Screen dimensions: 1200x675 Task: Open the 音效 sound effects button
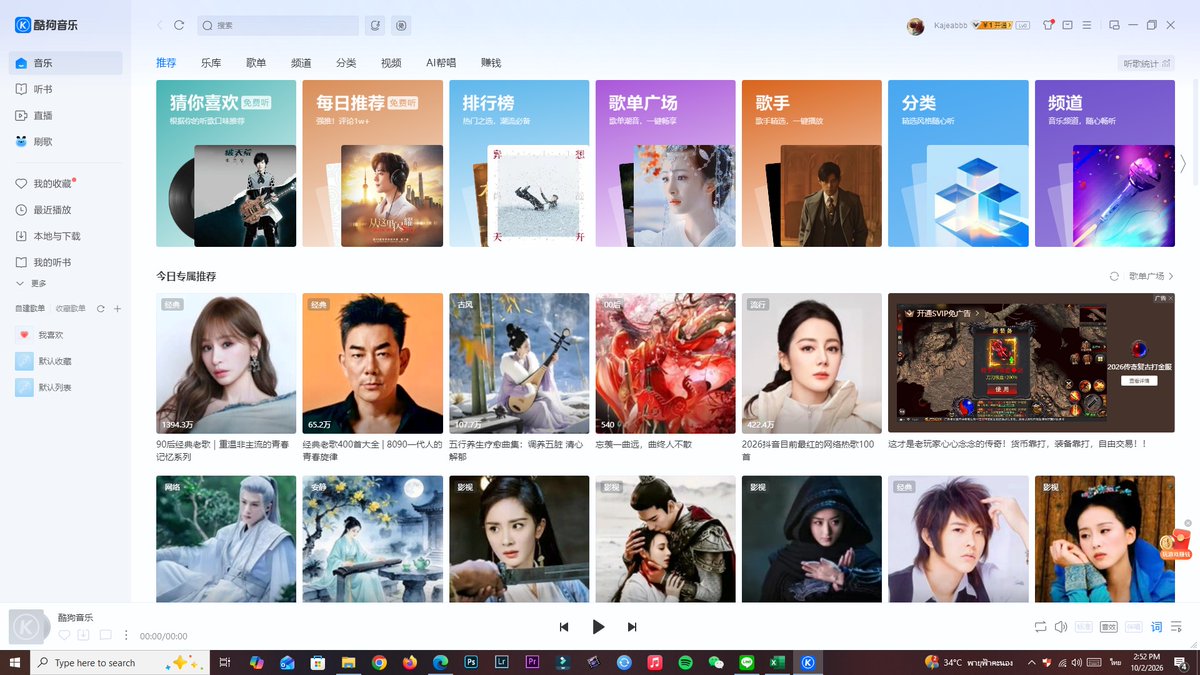[1108, 627]
